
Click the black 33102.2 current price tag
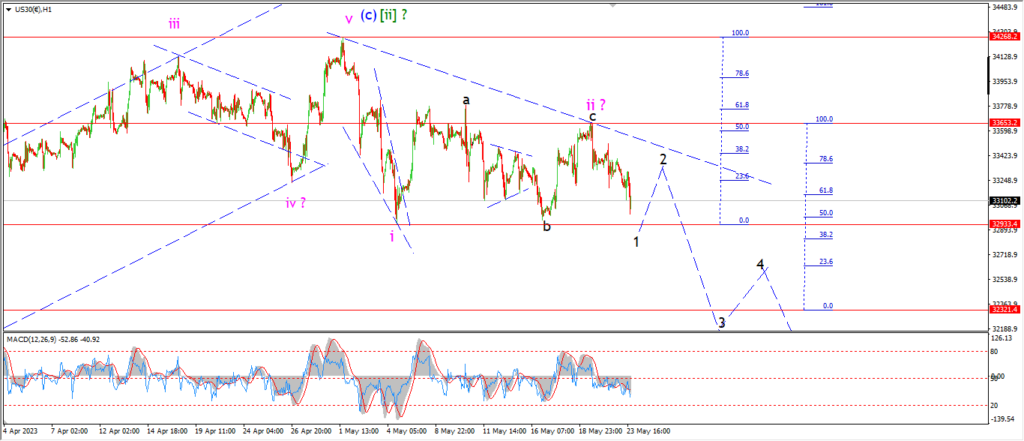(1005, 200)
